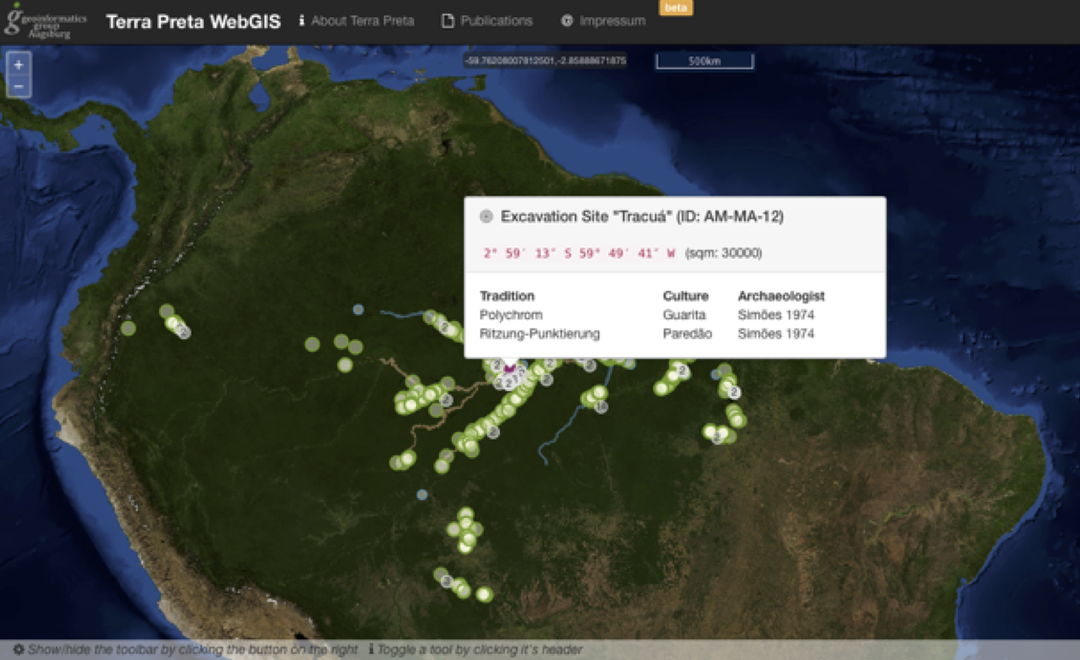
Task: Open the Impressum page
Action: click(603, 20)
